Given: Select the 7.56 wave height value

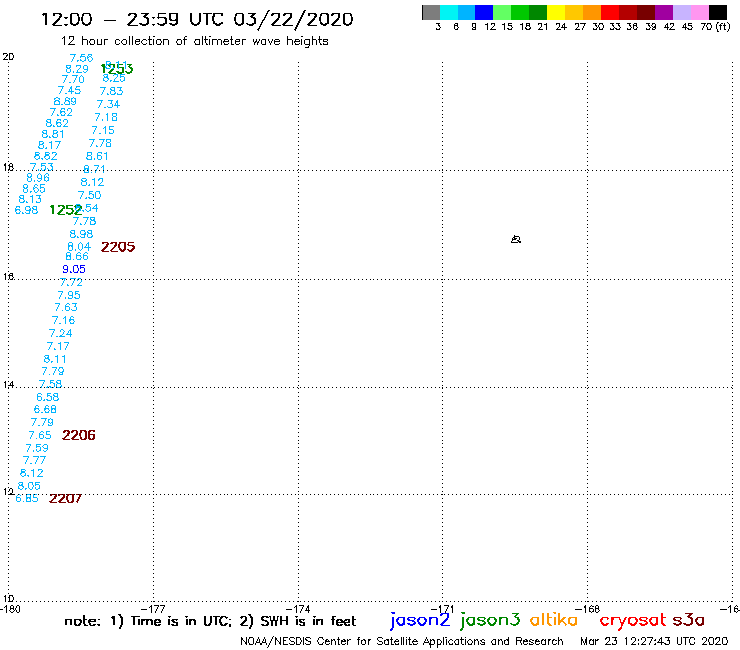Looking at the screenshot, I should point(81,58).
